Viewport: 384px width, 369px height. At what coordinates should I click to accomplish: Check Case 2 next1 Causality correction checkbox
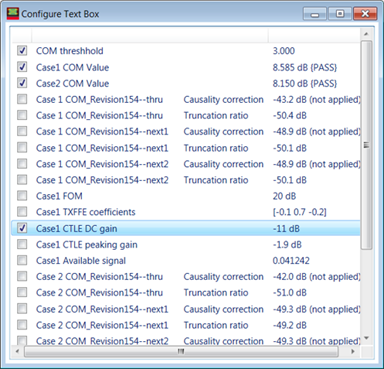pos(22,309)
